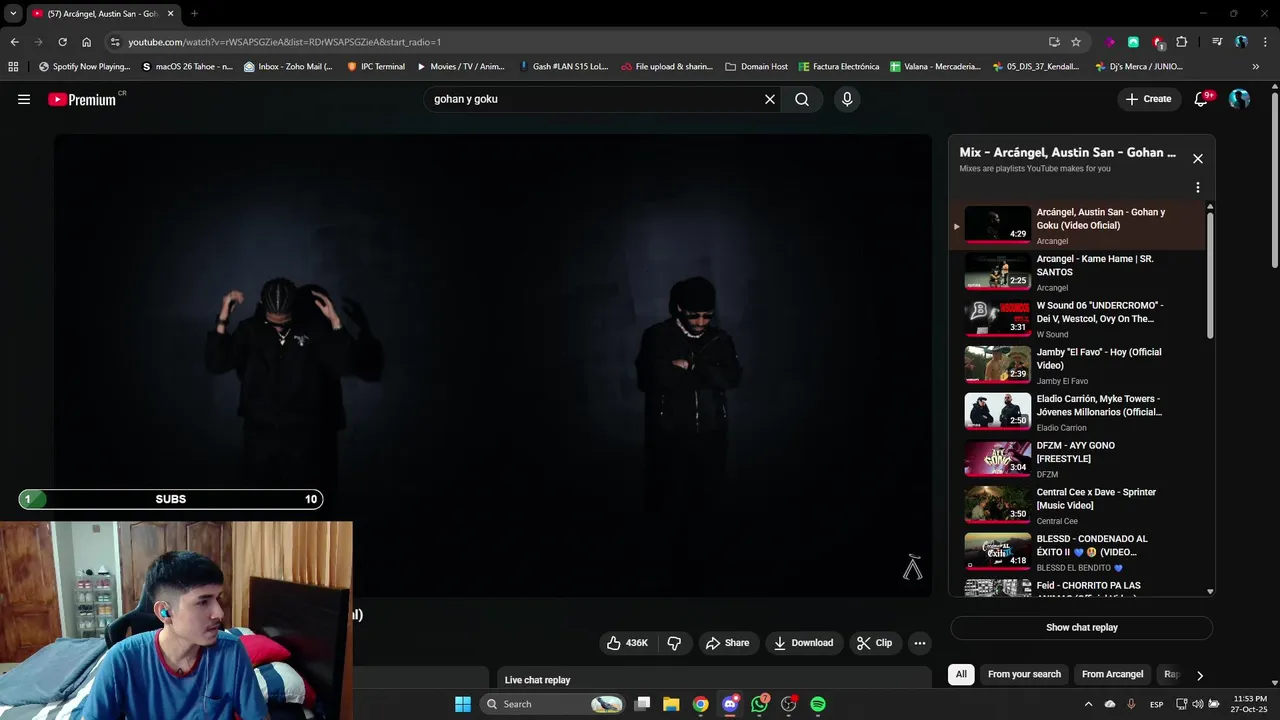
Task: Open Chrome media controls icon
Action: click(x=1217, y=42)
